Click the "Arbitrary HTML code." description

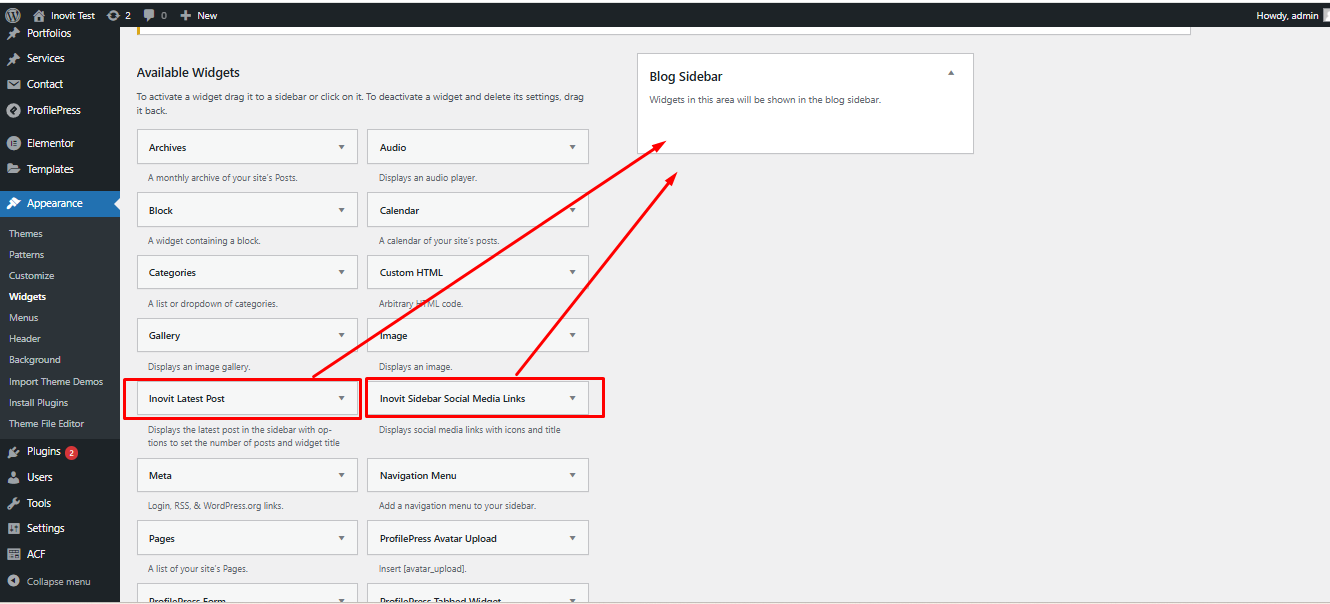point(421,304)
